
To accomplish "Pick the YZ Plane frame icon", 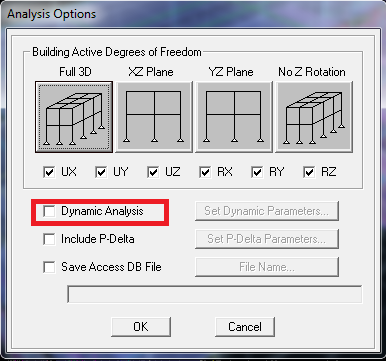I will (x=234, y=117).
